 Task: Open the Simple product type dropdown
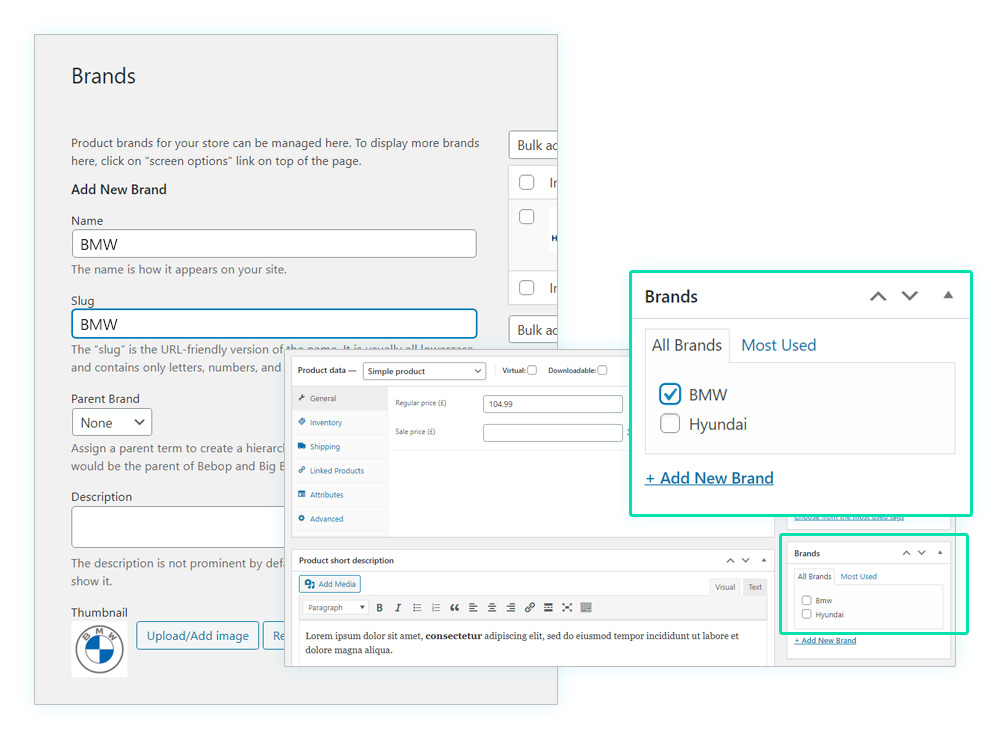[x=424, y=371]
